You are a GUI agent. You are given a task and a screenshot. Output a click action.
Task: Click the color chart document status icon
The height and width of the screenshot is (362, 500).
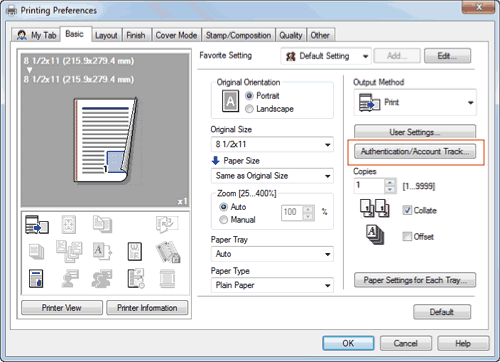[36, 279]
